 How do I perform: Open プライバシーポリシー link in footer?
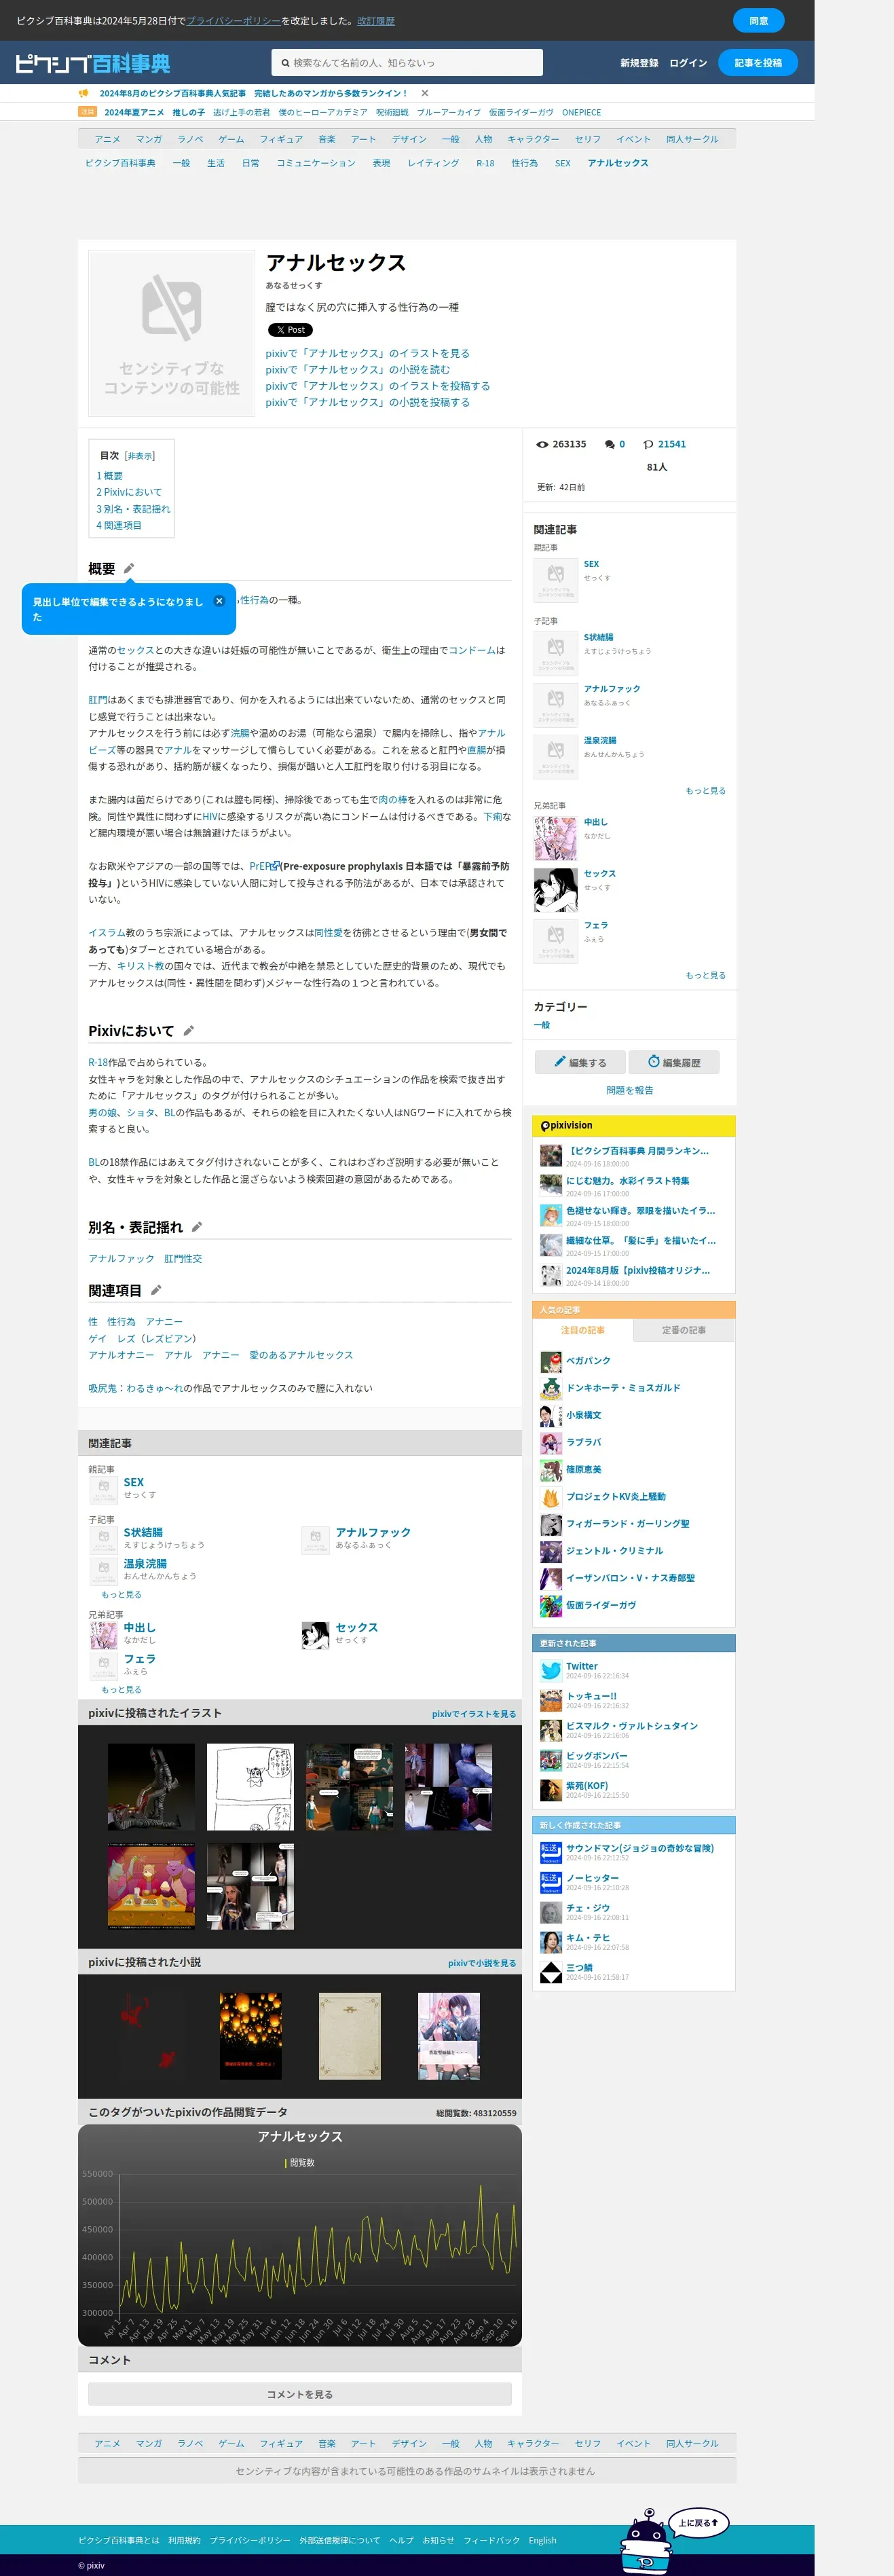pyautogui.click(x=250, y=2540)
